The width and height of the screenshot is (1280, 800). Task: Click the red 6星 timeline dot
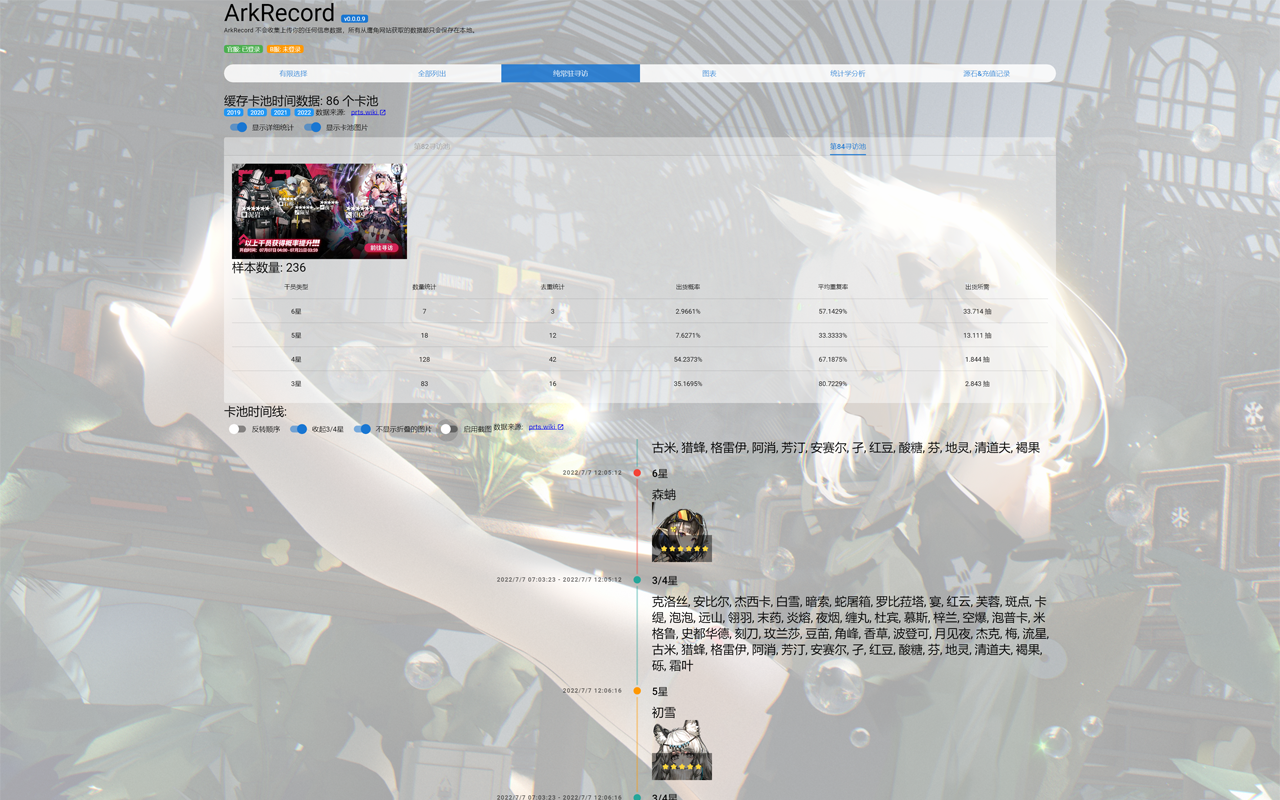[x=637, y=473]
